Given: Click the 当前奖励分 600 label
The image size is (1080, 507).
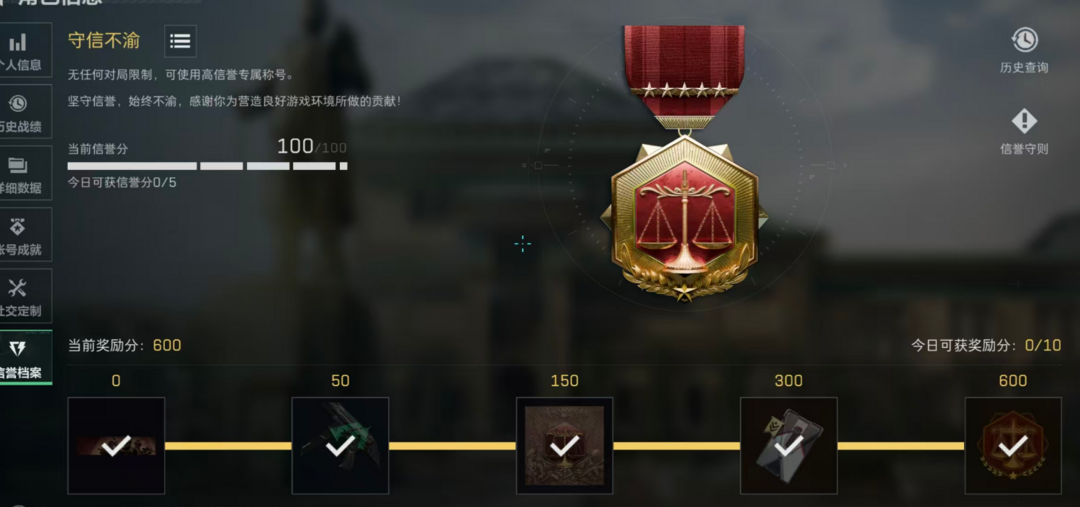Looking at the screenshot, I should [125, 345].
